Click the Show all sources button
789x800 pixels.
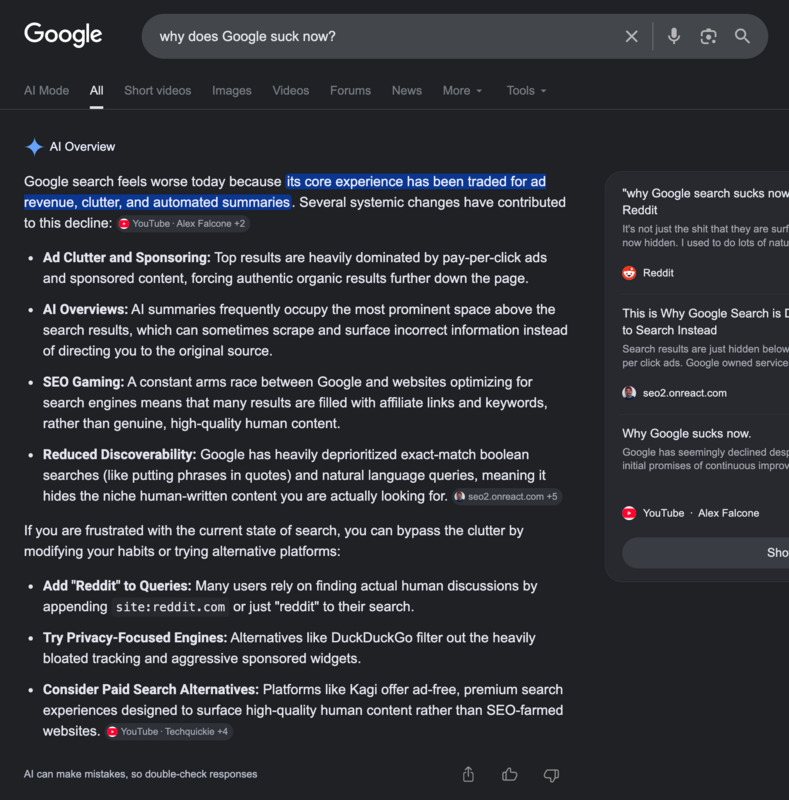click(x=705, y=553)
